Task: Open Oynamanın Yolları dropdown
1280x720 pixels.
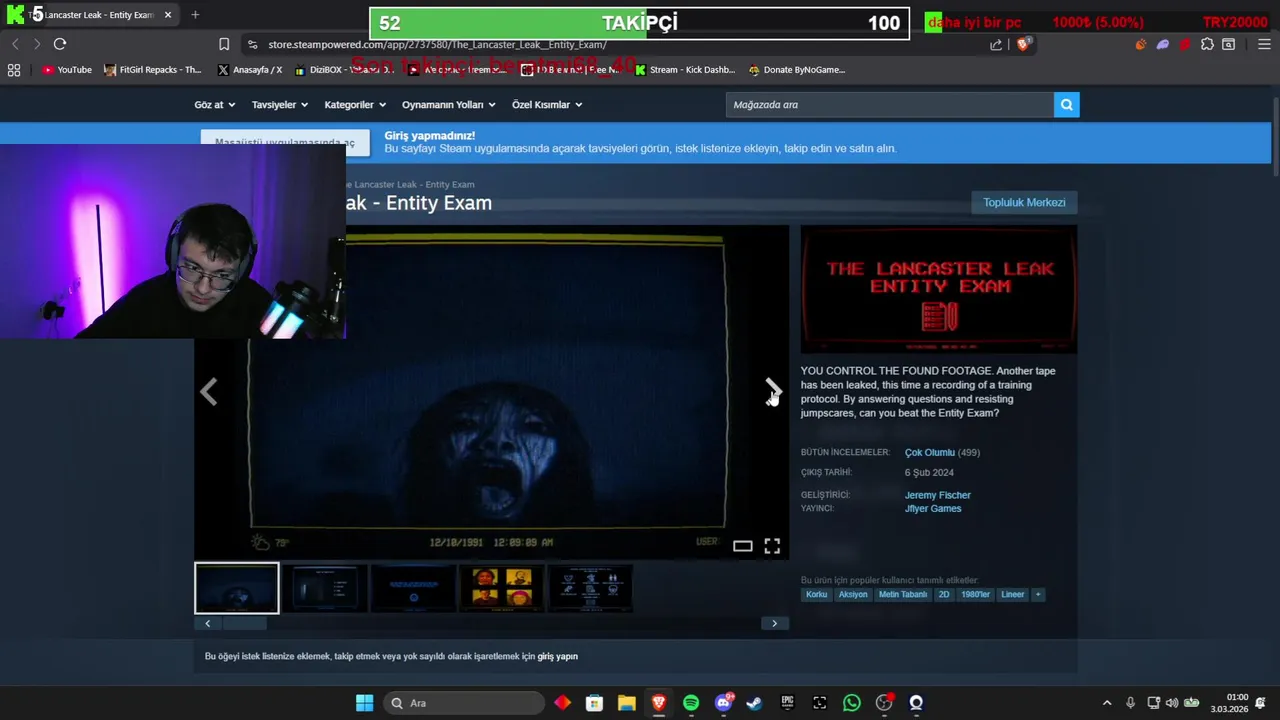Action: point(449,105)
